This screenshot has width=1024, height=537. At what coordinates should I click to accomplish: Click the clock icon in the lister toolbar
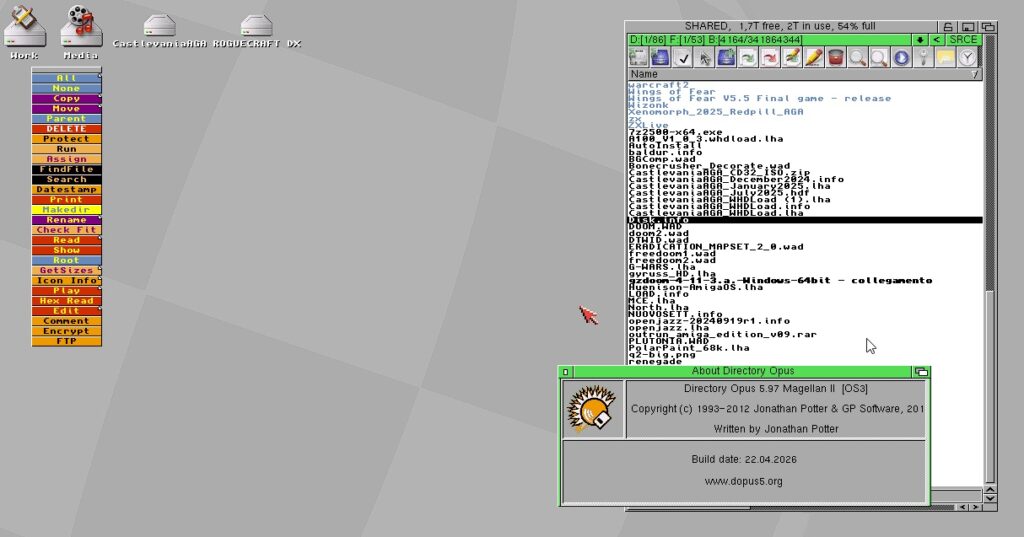point(967,58)
